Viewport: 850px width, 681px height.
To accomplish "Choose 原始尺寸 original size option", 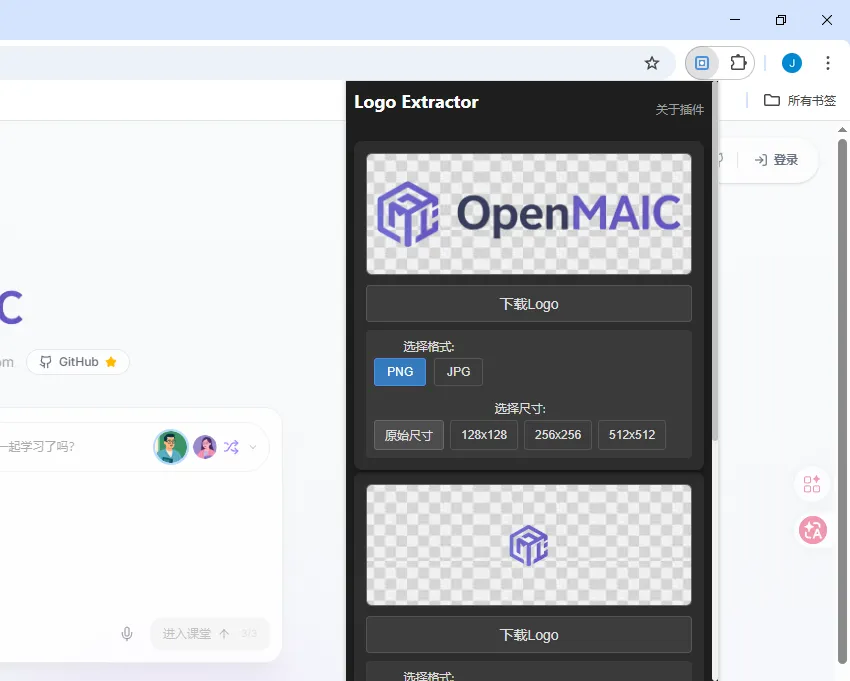I will tap(409, 435).
